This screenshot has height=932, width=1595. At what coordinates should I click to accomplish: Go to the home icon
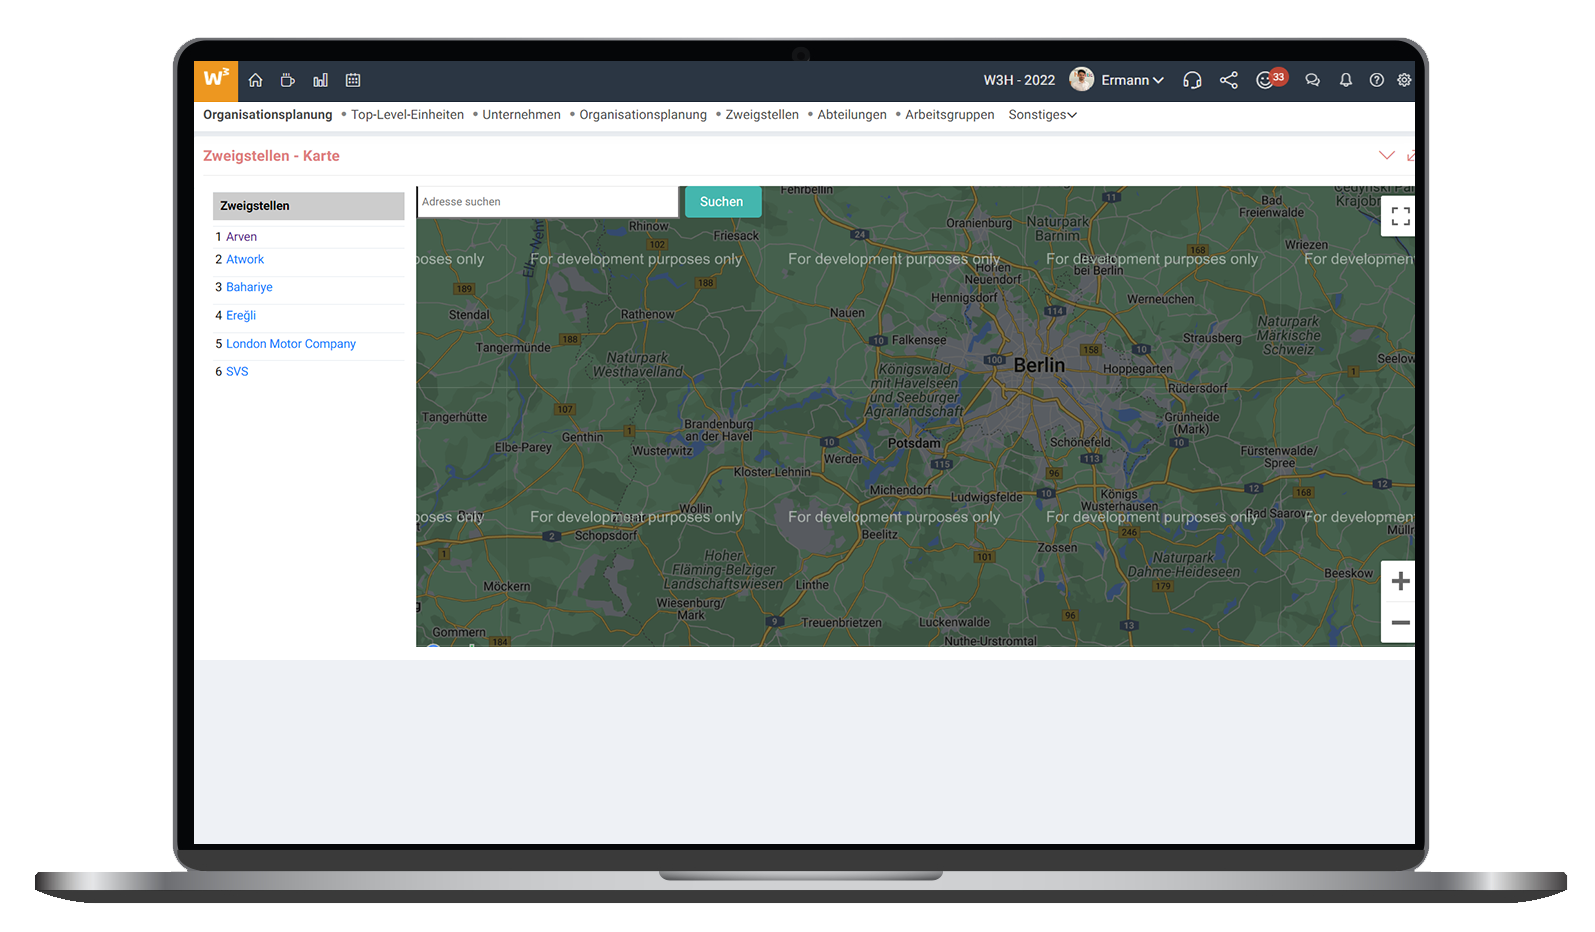coord(256,80)
